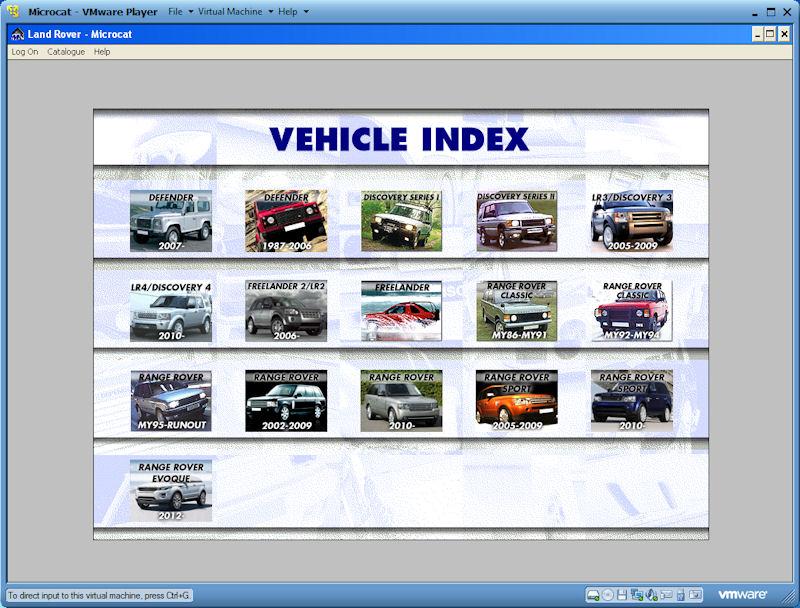The width and height of the screenshot is (800, 608).
Task: Open the Microcat Help menu
Action: [x=102, y=52]
